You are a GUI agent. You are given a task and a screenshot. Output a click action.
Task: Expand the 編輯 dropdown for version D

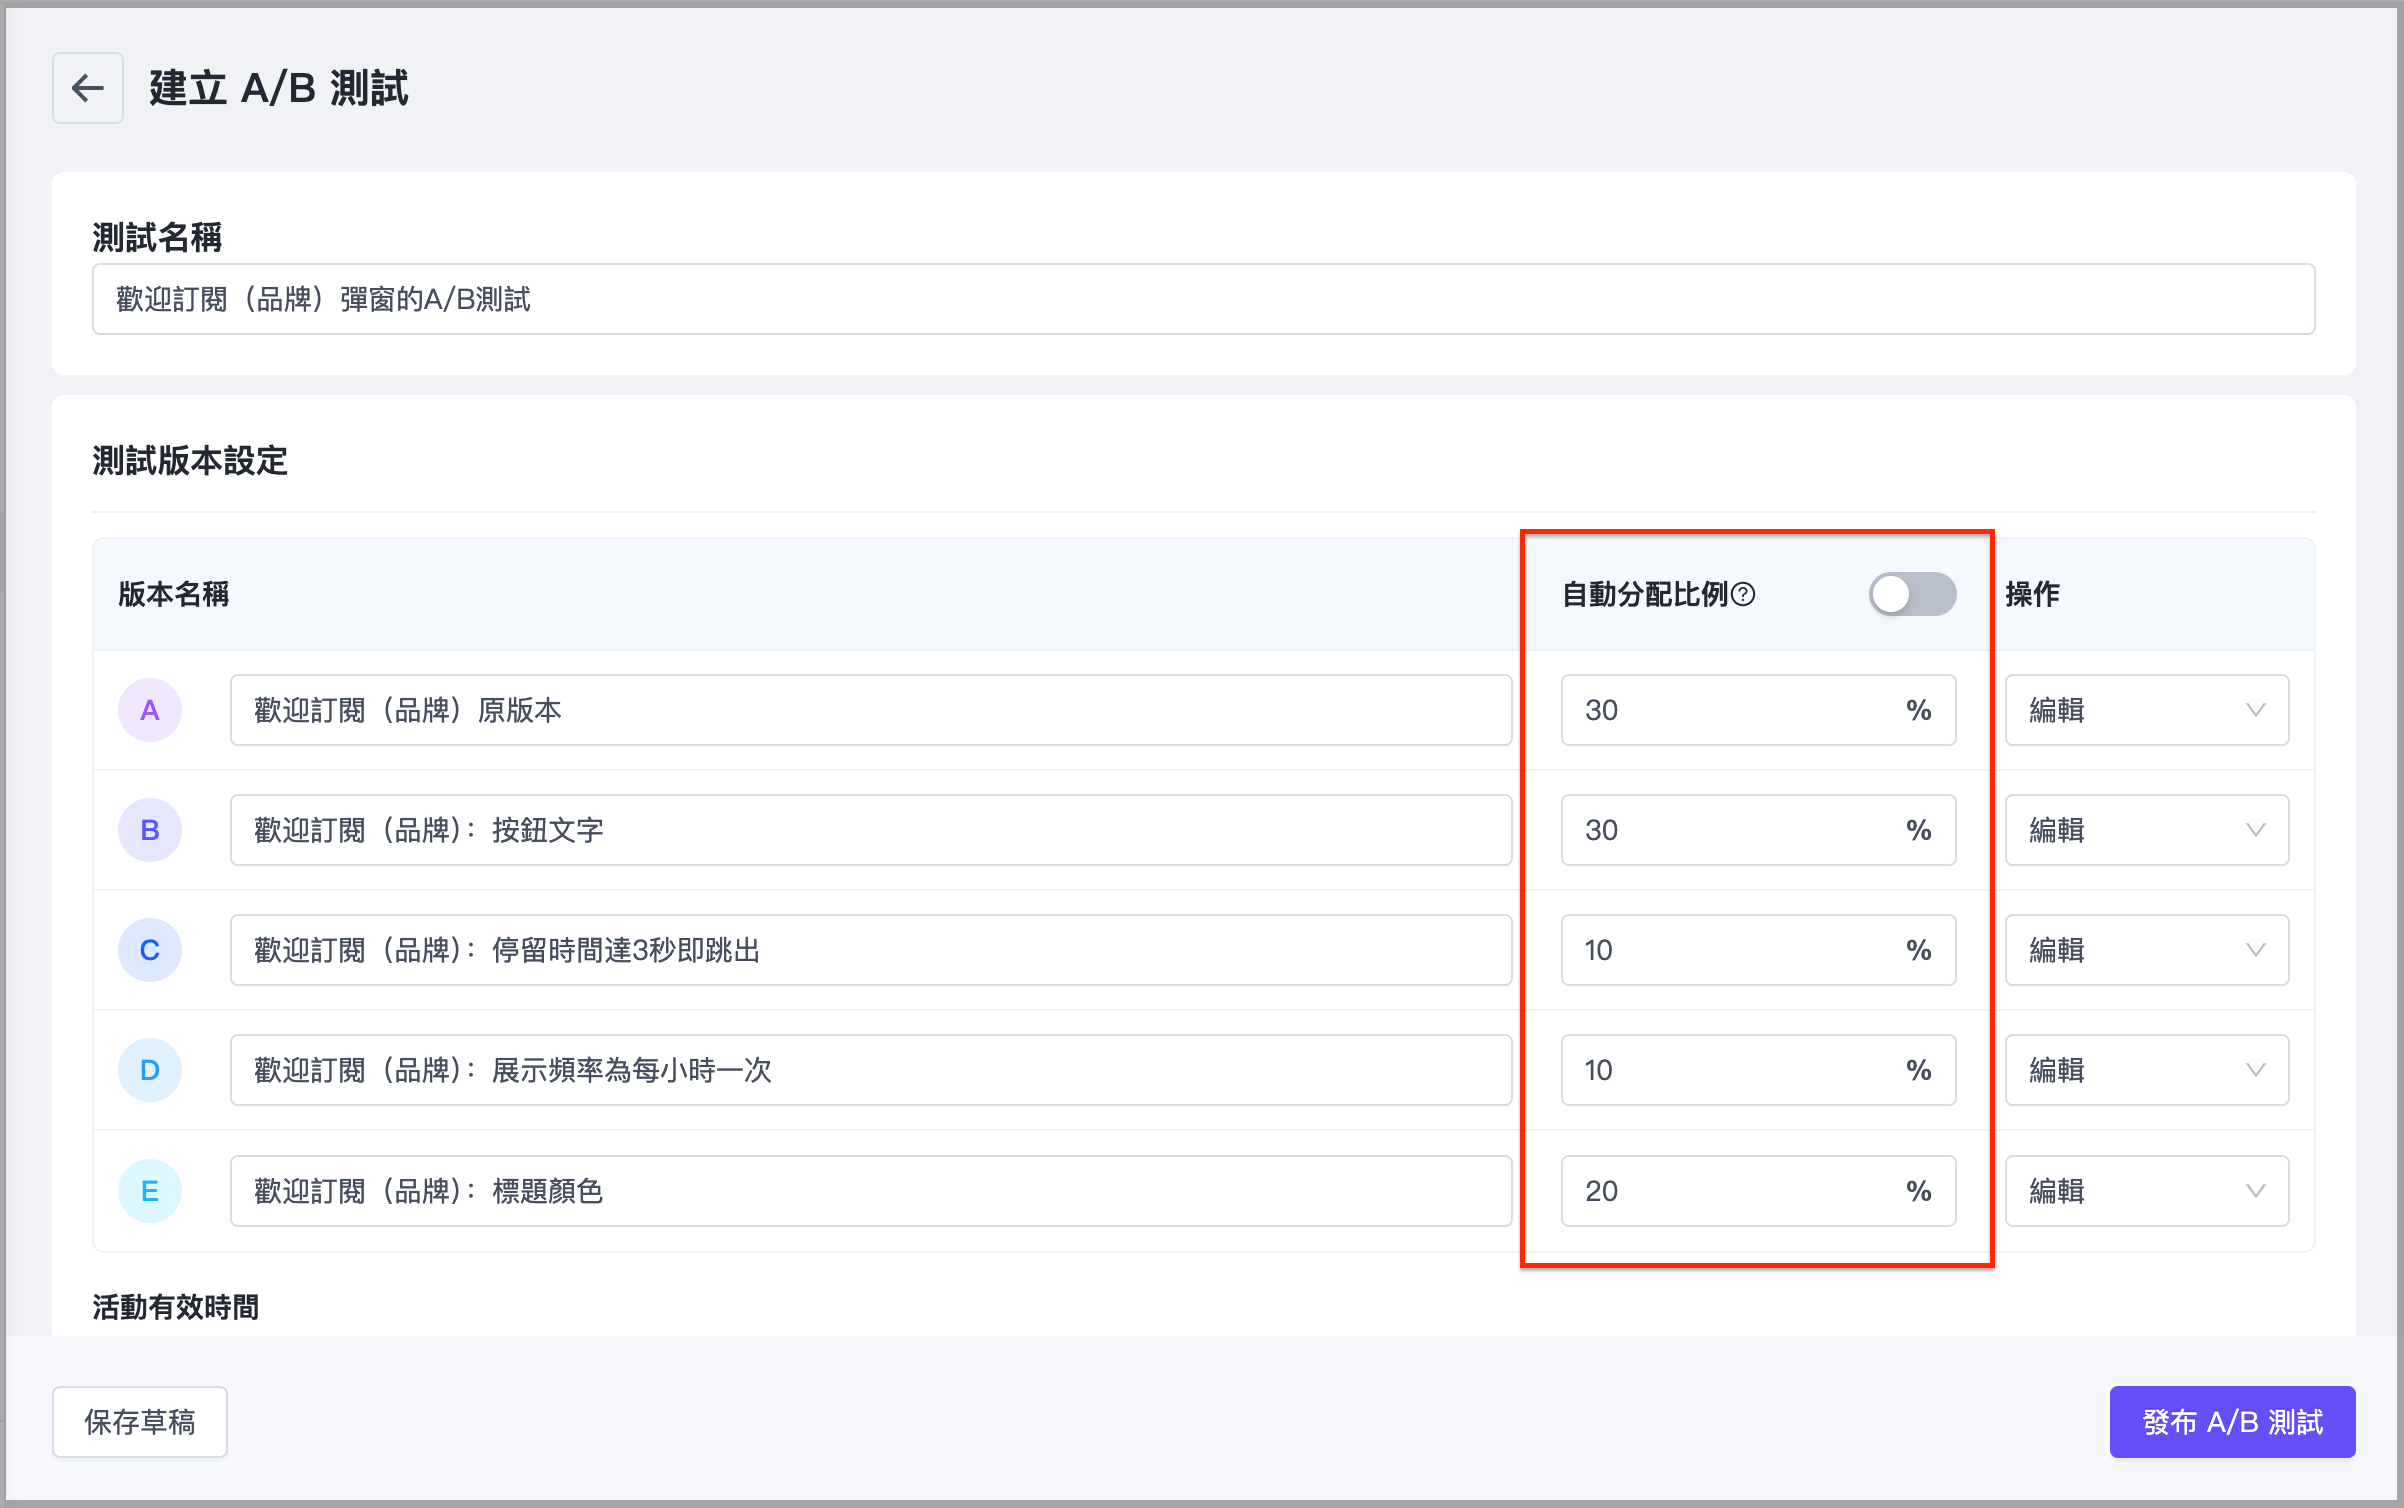click(x=2146, y=1070)
